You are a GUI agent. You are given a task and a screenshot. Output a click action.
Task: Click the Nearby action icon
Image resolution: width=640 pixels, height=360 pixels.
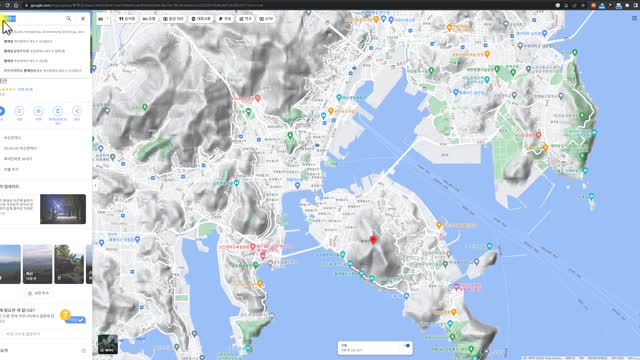(38, 111)
